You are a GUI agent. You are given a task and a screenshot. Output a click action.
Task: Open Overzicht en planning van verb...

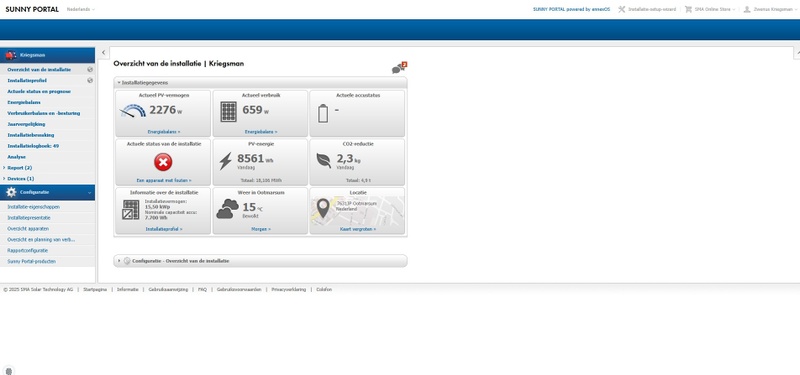click(x=41, y=239)
